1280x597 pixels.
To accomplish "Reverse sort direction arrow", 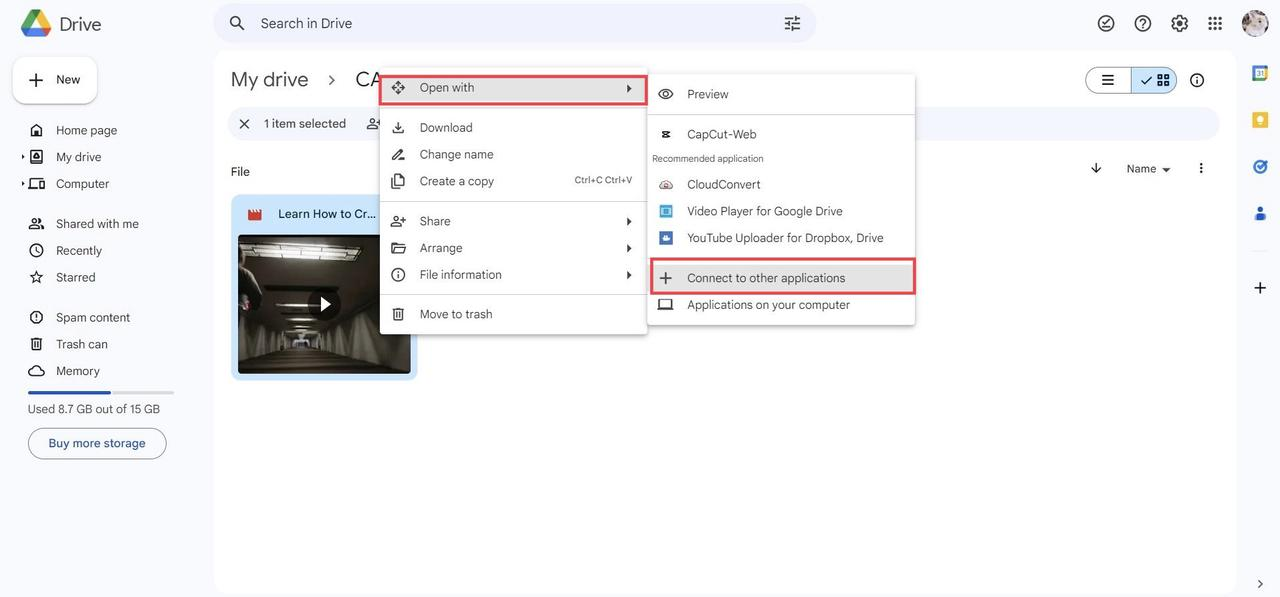I will click(1096, 168).
